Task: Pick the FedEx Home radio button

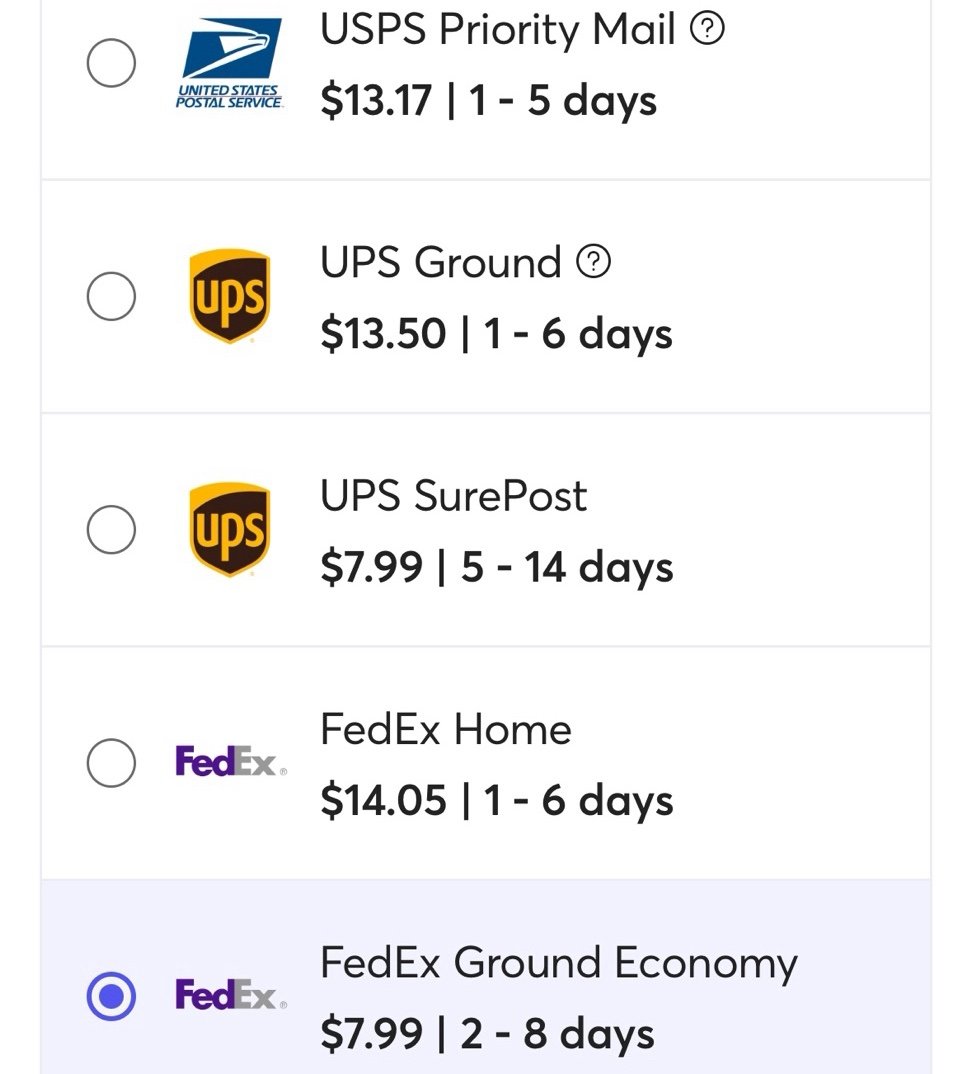Action: 111,764
